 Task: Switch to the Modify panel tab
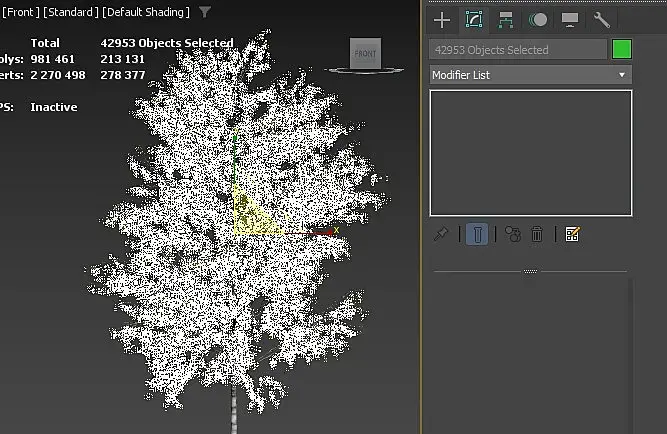[474, 20]
